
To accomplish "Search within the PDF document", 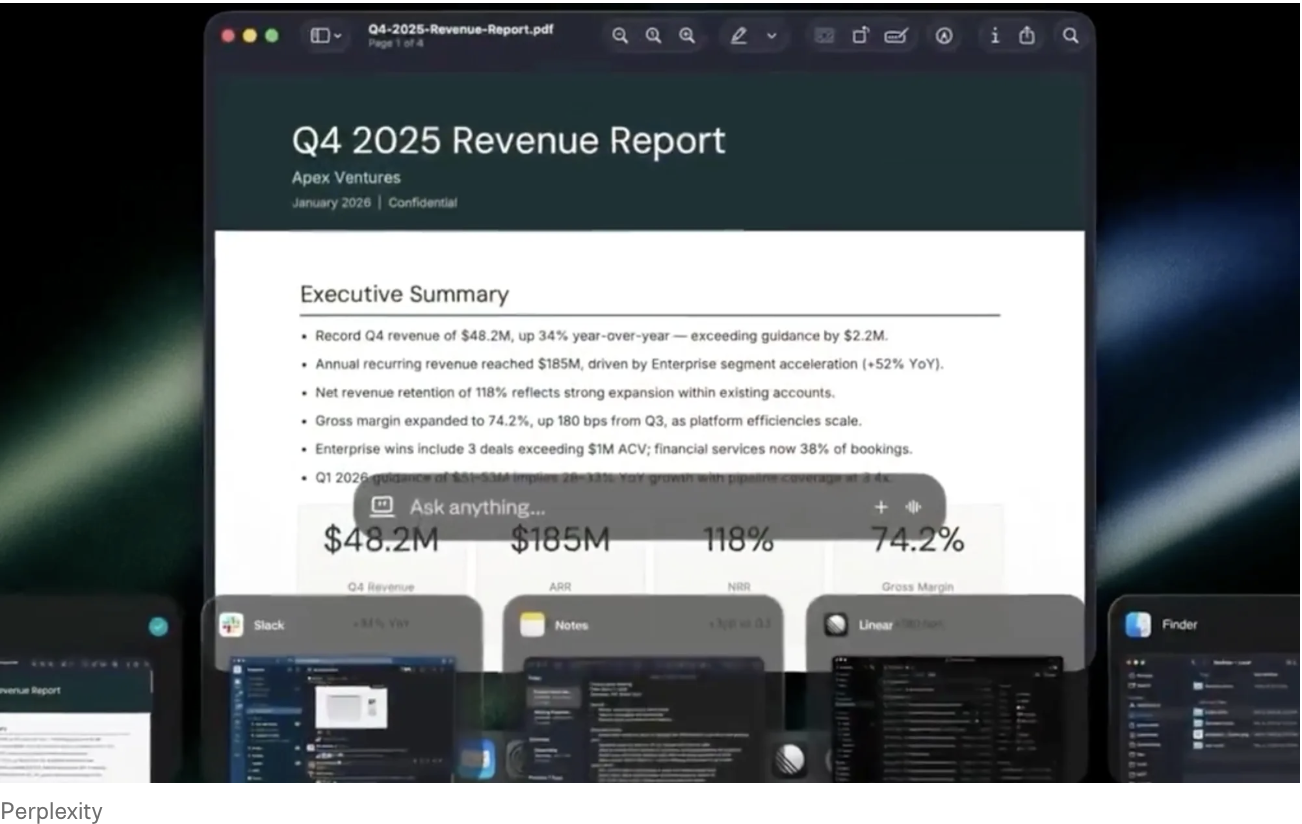I will 1070,36.
